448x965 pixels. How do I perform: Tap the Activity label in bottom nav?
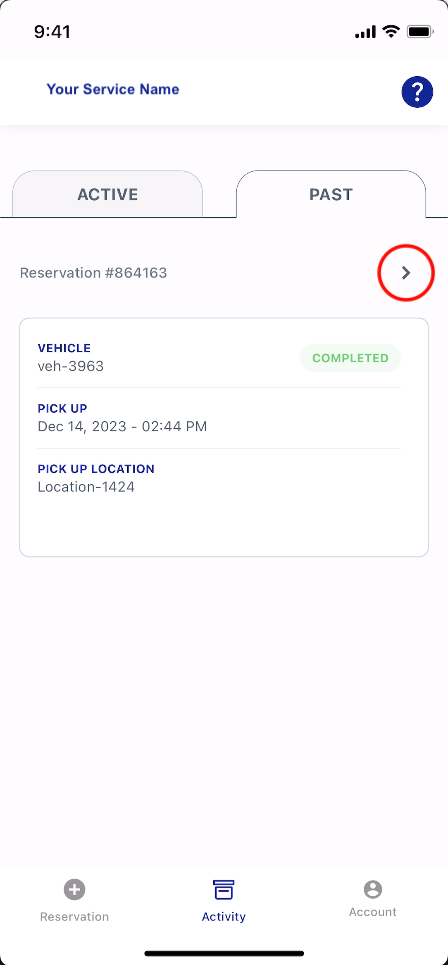pos(223,916)
